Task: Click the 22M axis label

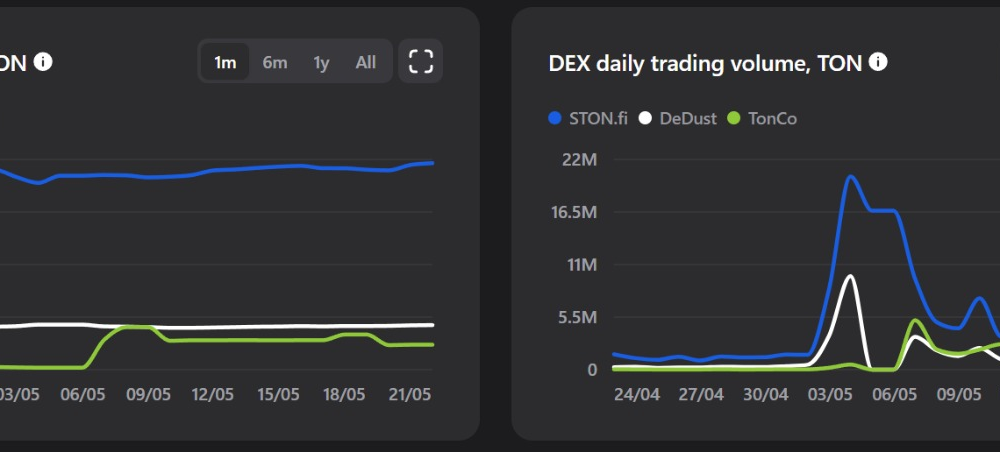Action: [579, 159]
